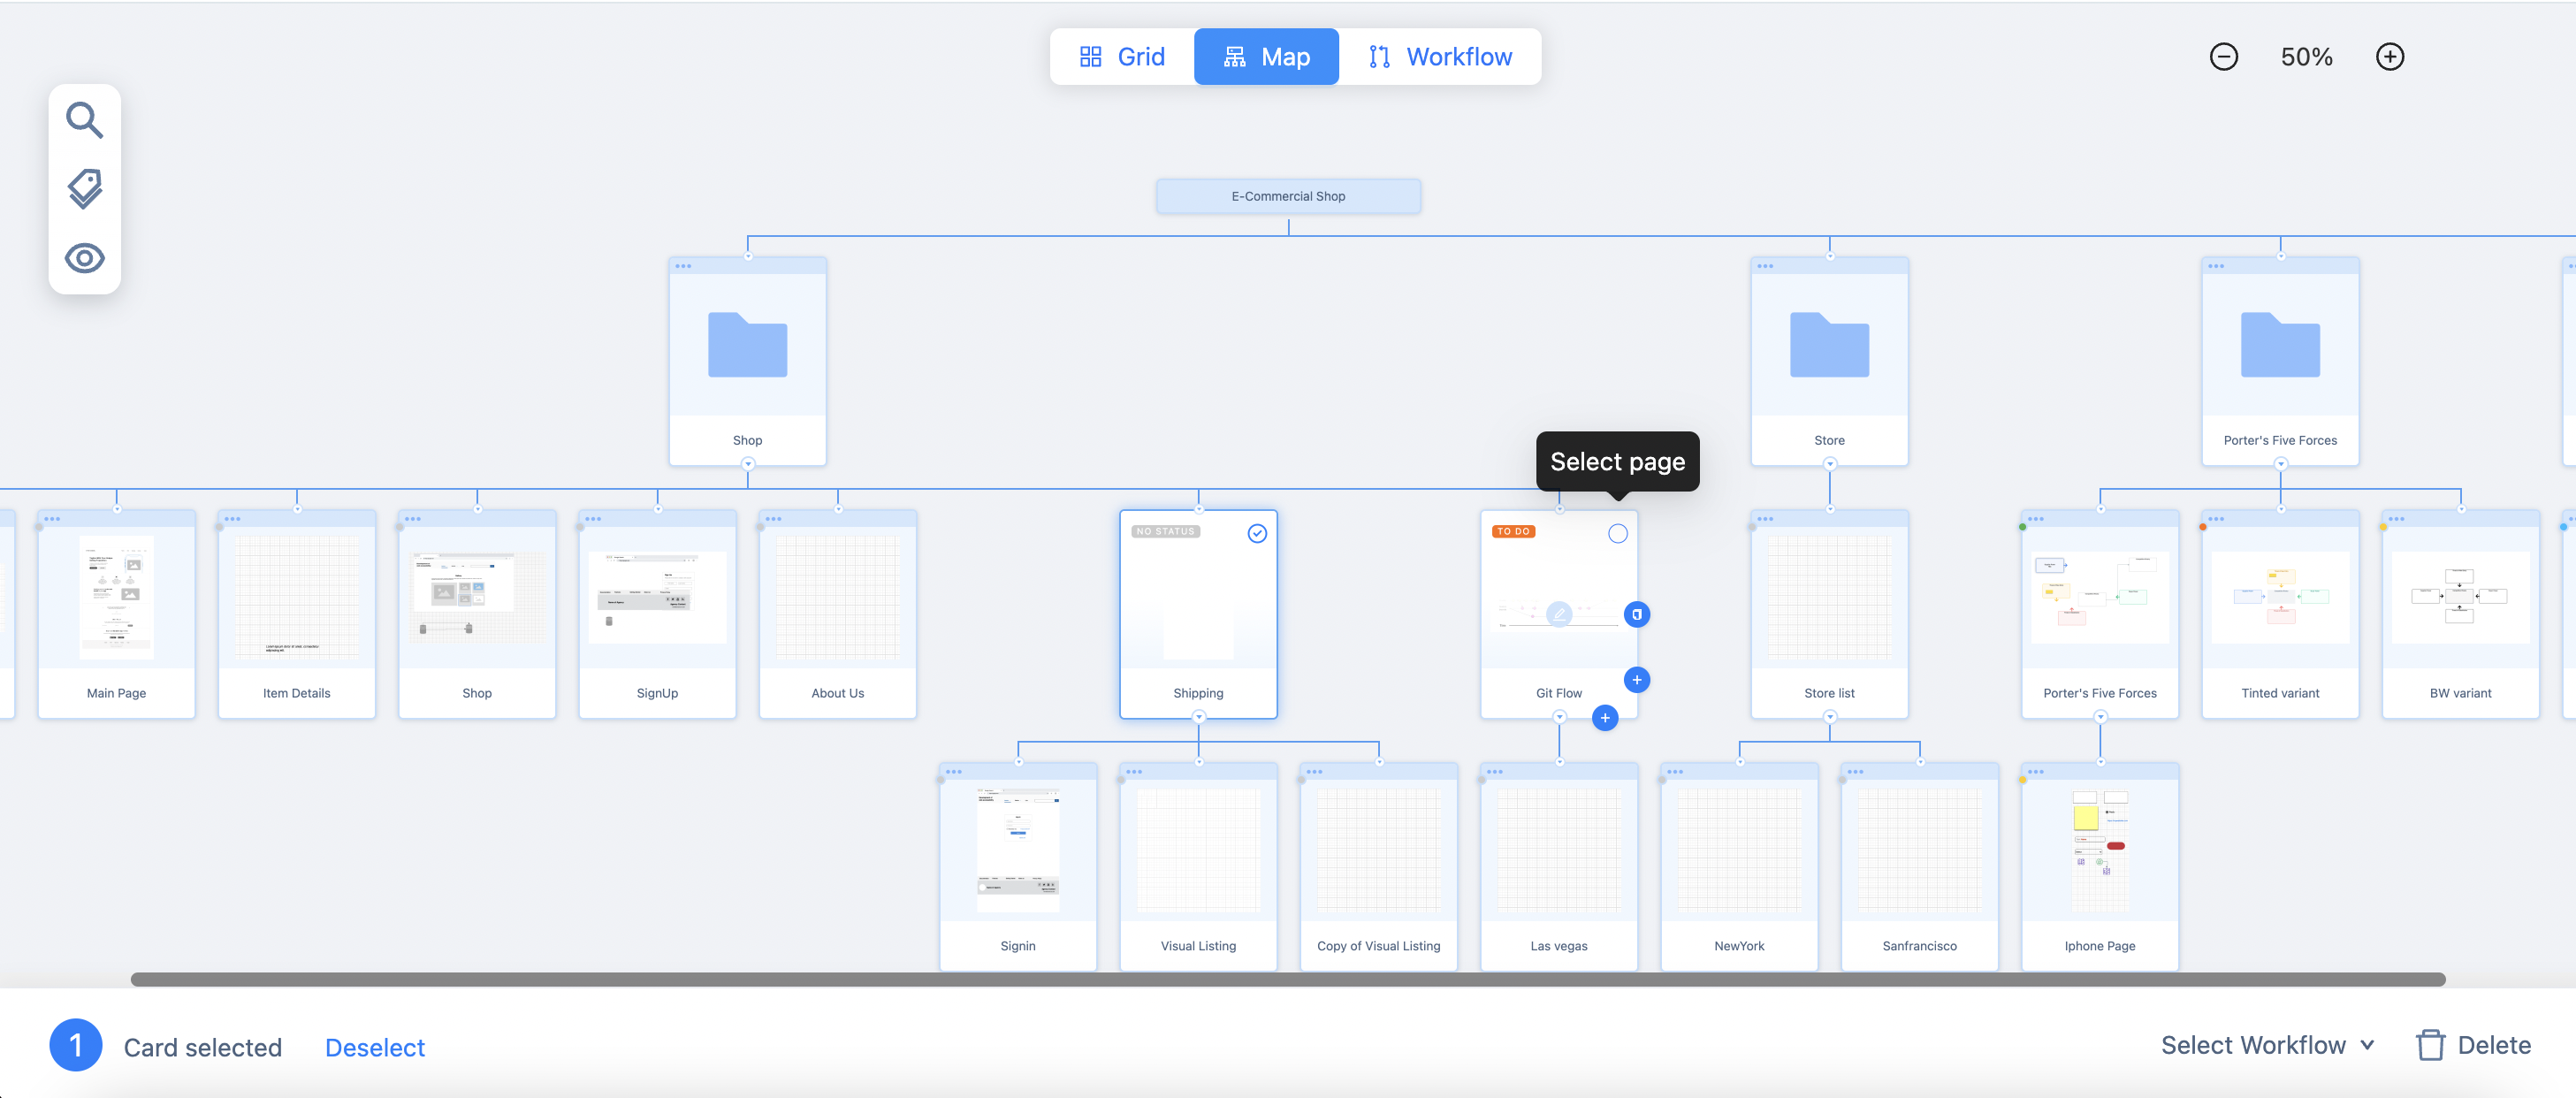
Task: Zoom in with the plus icon
Action: (2389, 57)
